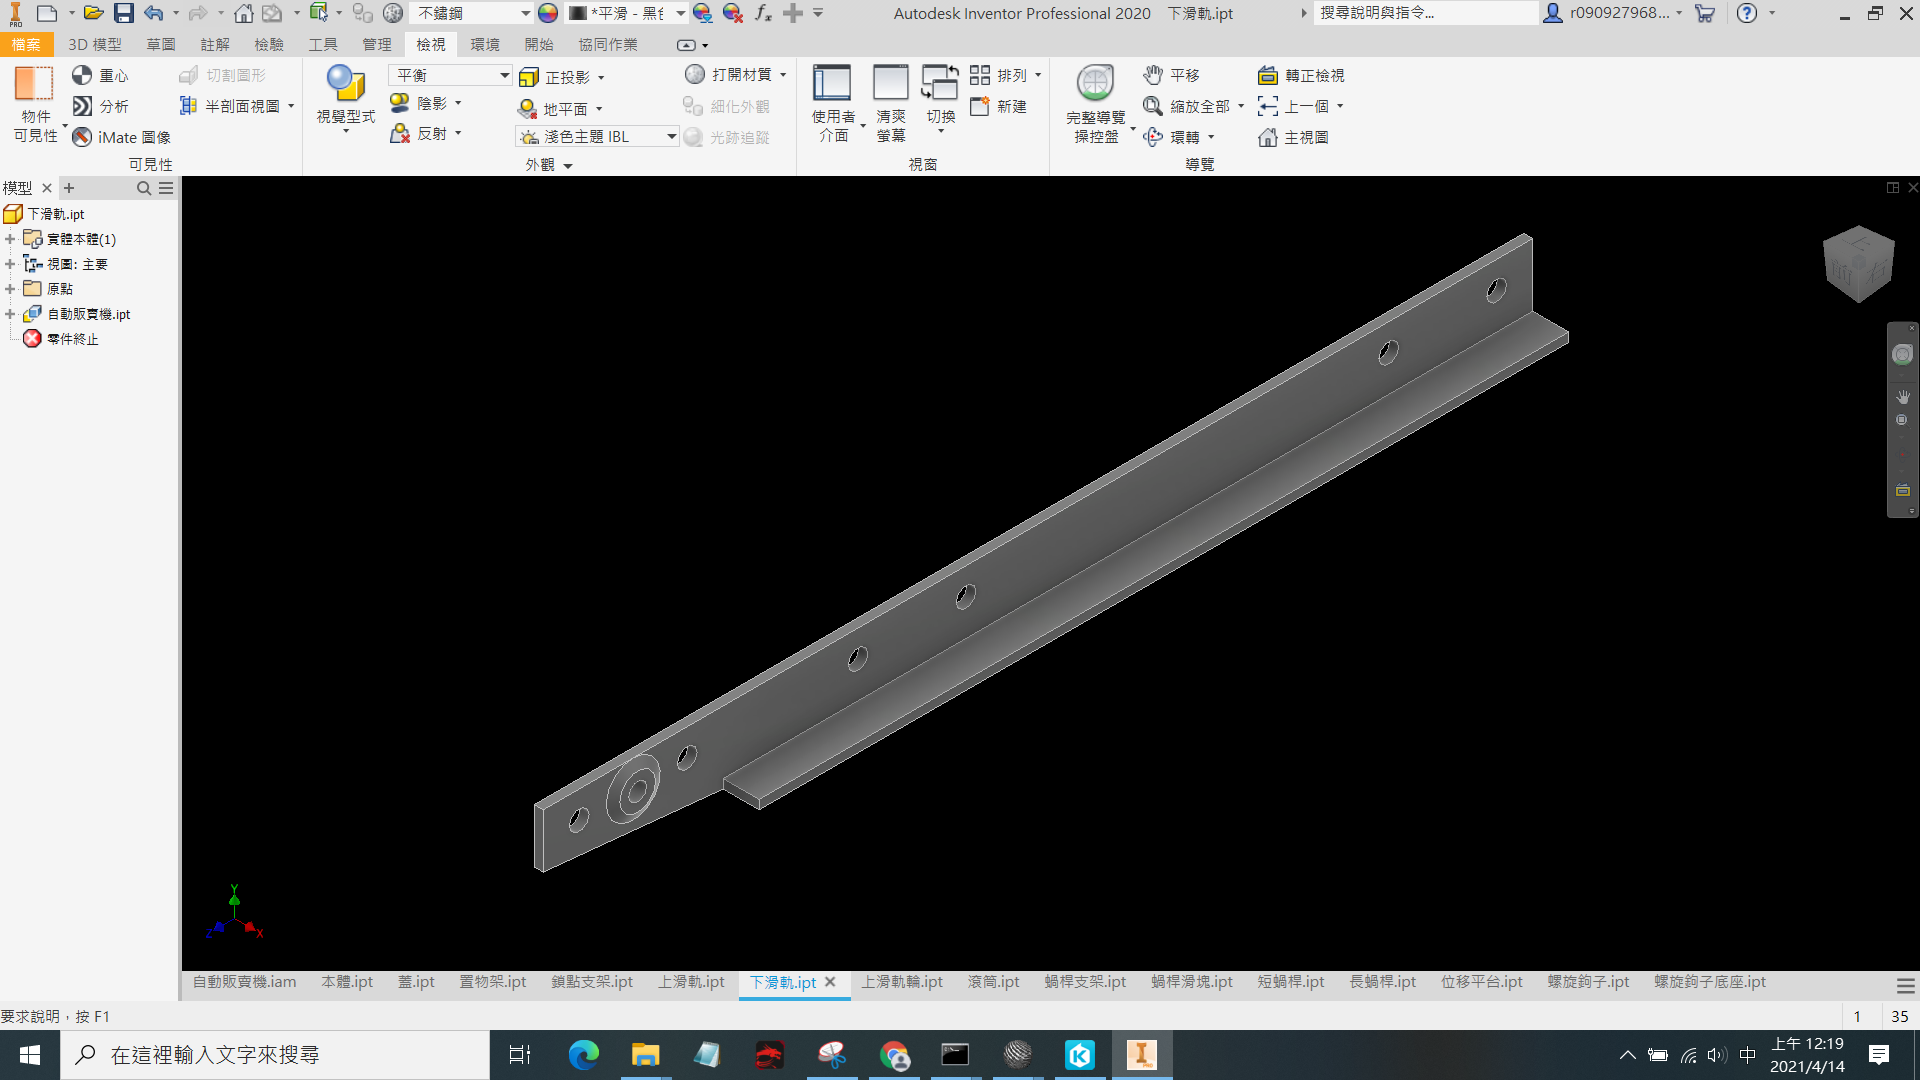Image resolution: width=1920 pixels, height=1080 pixels.
Task: Select Orthographic (正投影) projection
Action: point(562,77)
